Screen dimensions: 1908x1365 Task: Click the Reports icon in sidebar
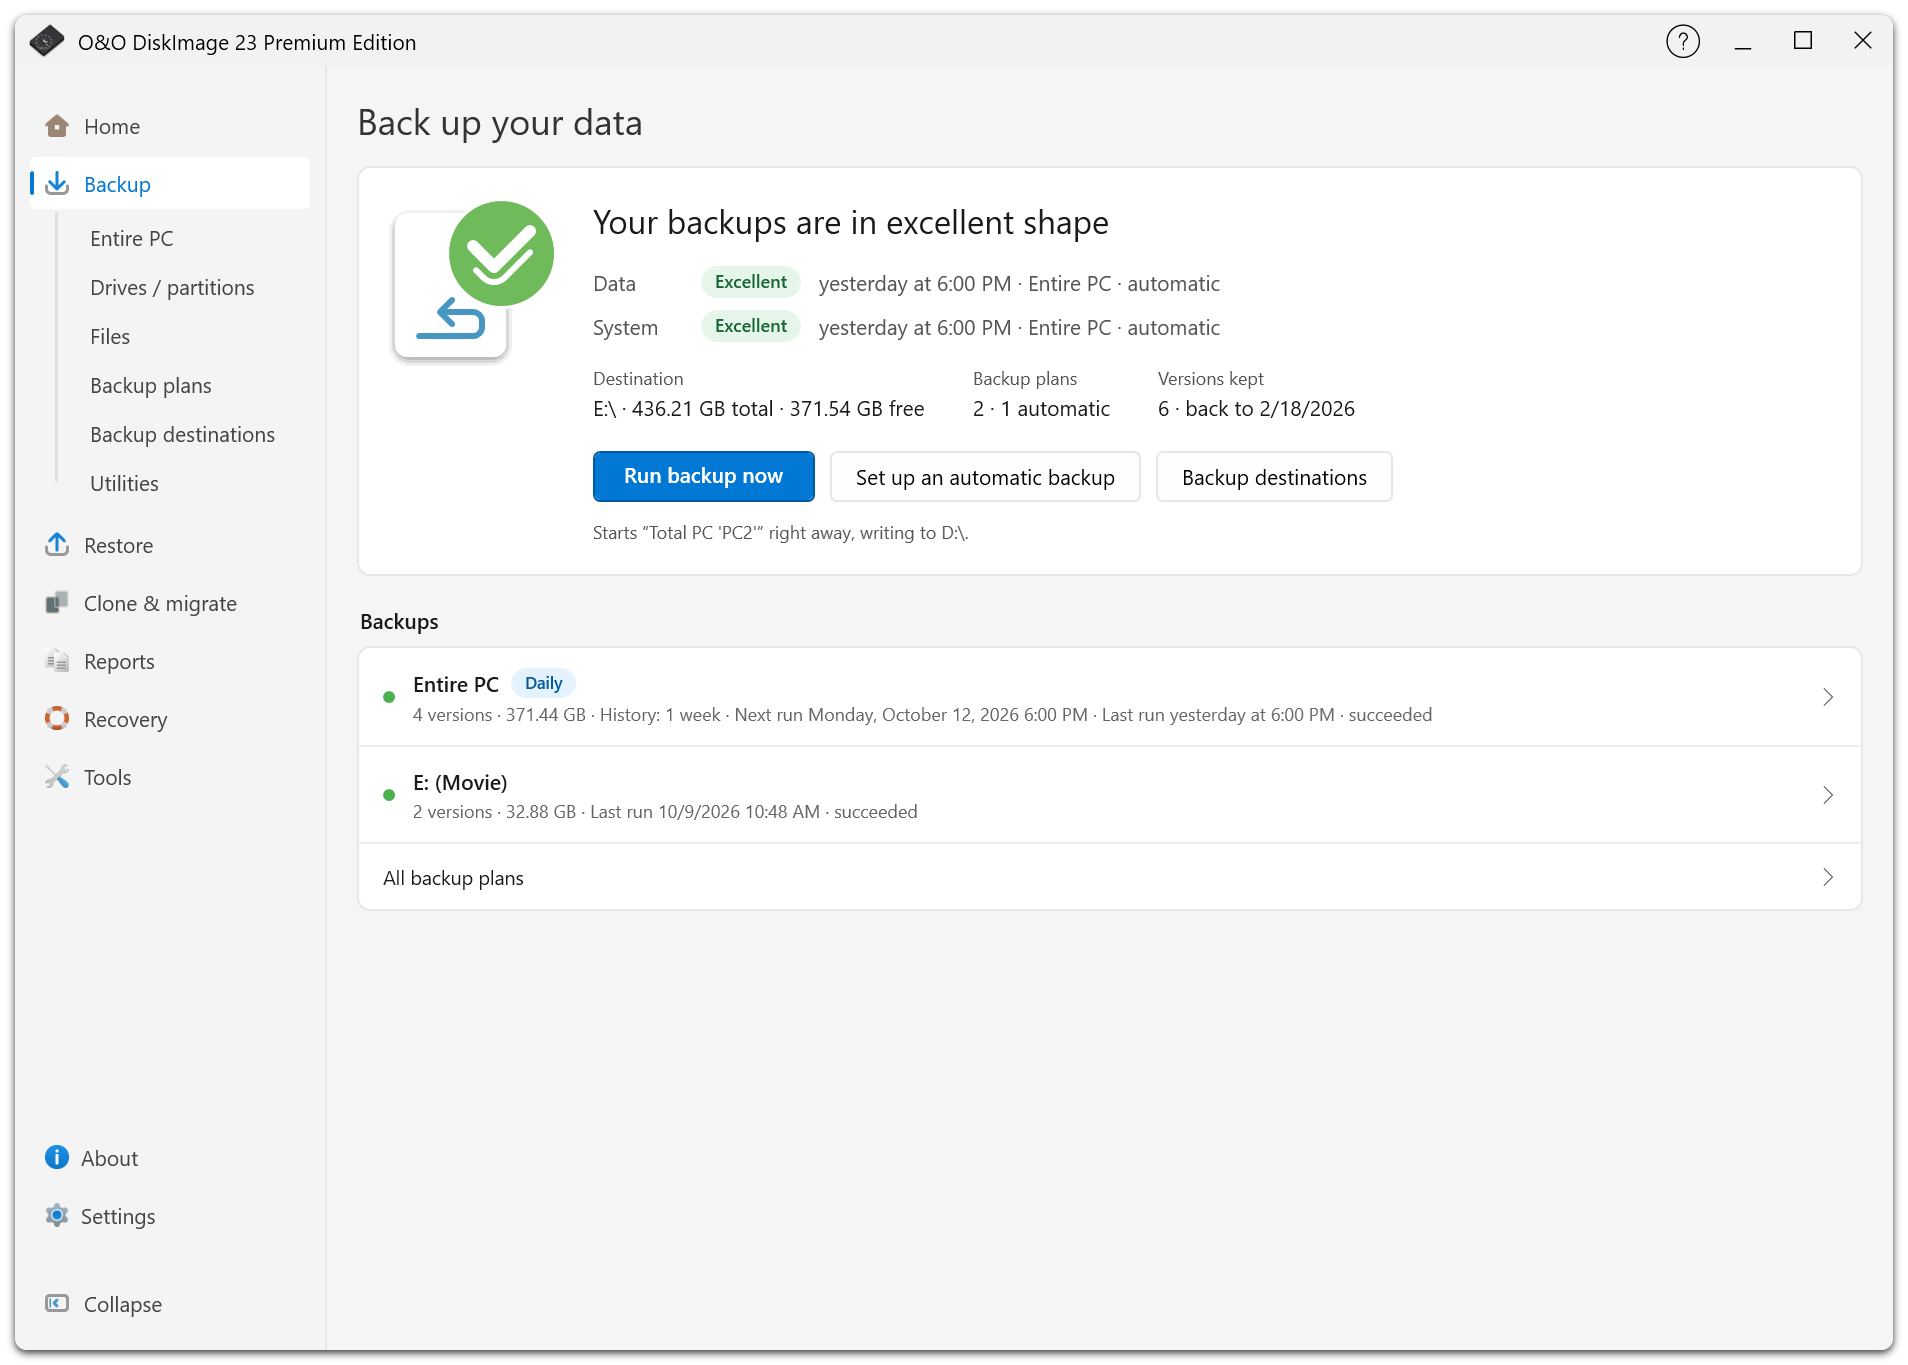tap(57, 661)
